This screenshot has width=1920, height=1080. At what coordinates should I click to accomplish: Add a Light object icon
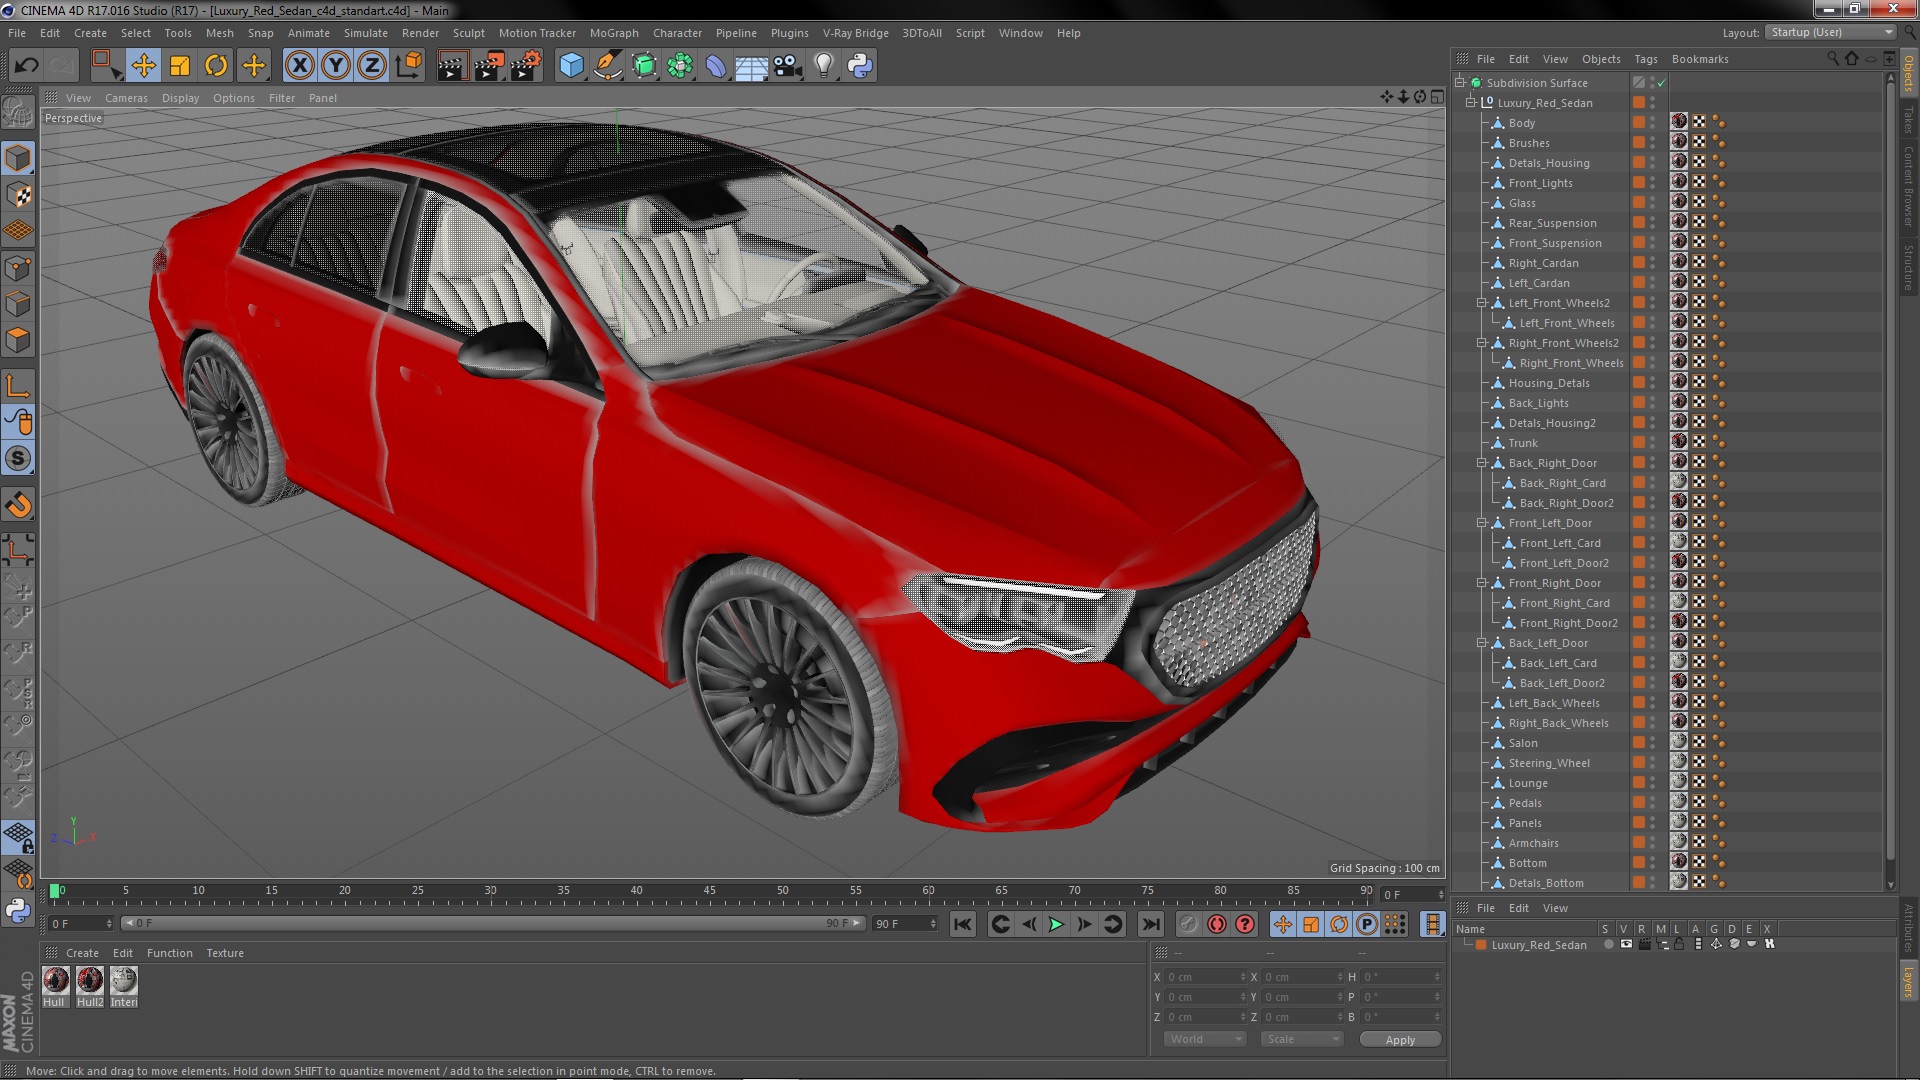click(x=824, y=66)
